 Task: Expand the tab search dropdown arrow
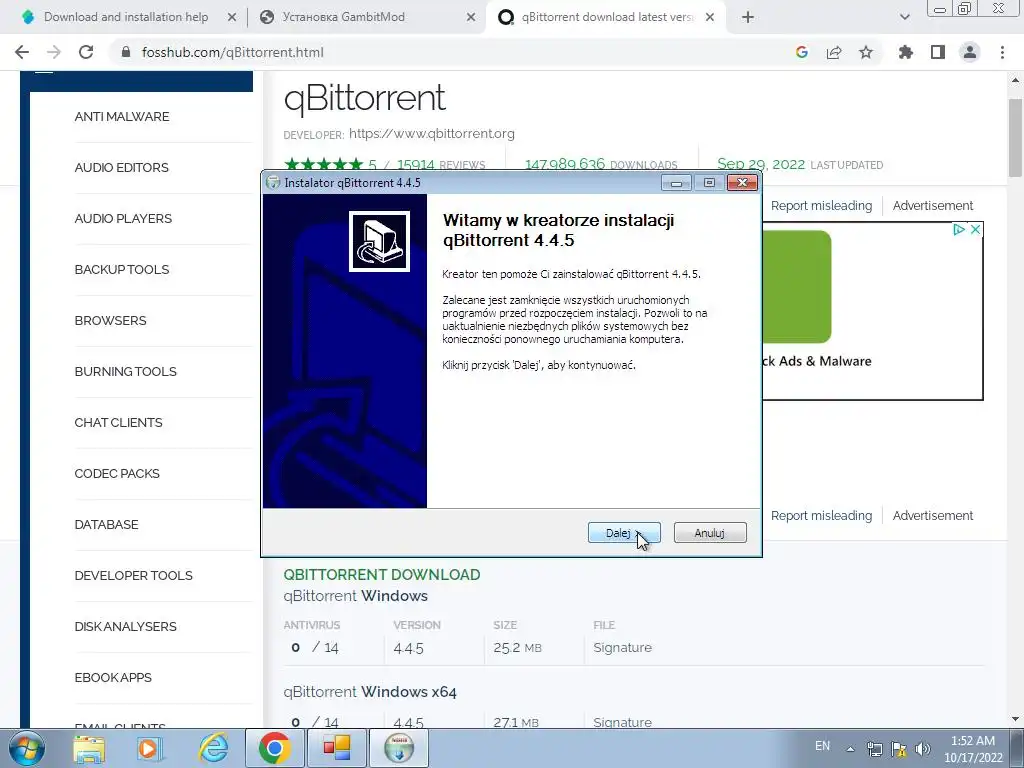[904, 18]
